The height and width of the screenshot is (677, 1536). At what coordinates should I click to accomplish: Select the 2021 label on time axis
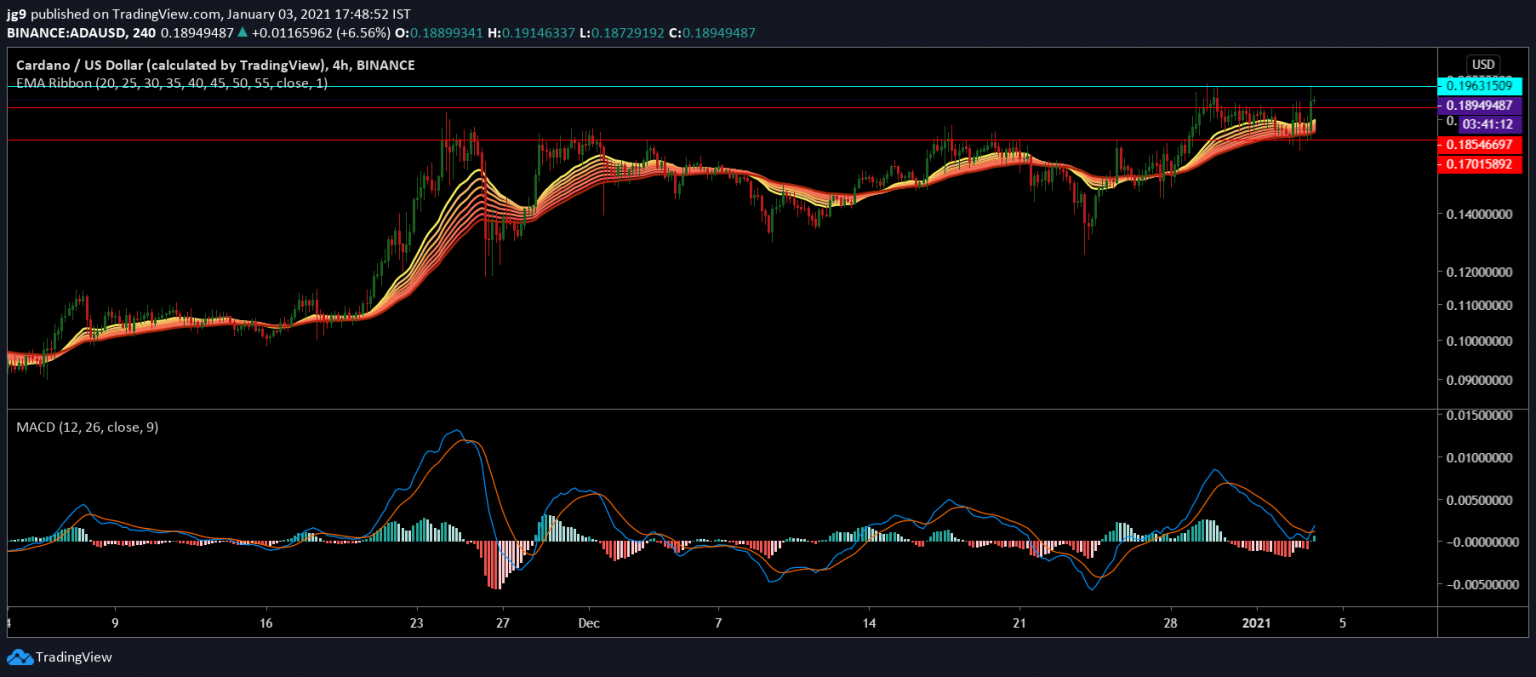[x=1258, y=622]
